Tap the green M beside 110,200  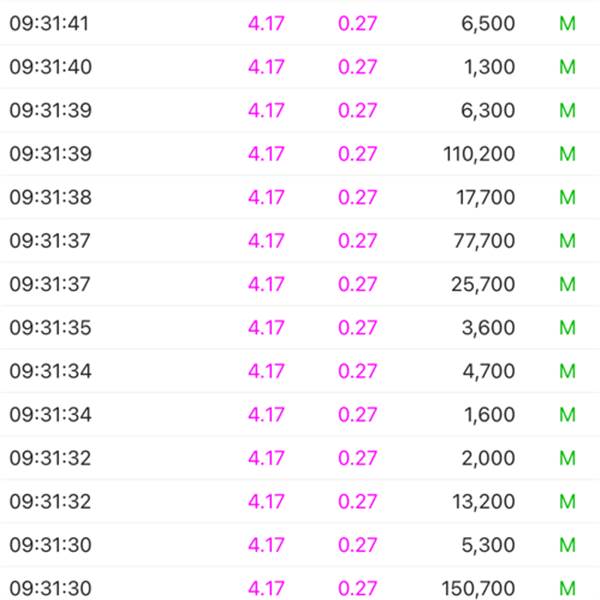[x=567, y=154]
